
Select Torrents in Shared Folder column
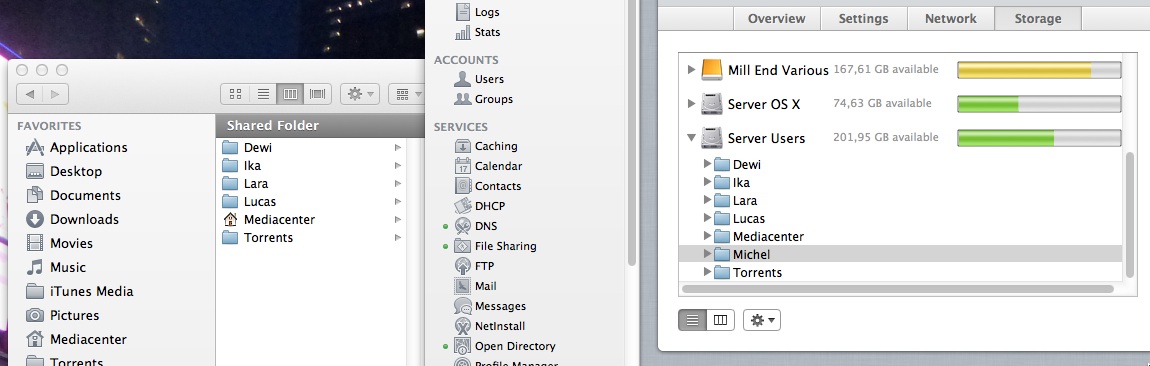click(311, 238)
